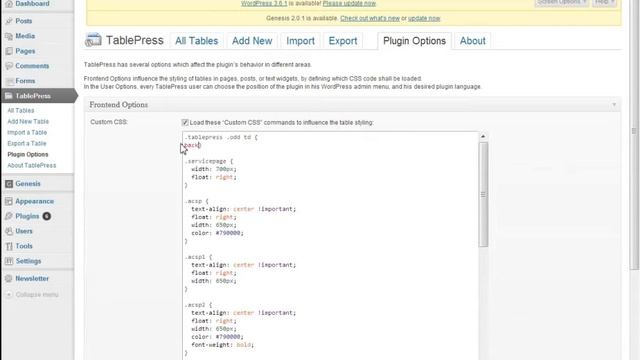This screenshot has height=360, width=640.
Task: Click the Export a Table submenu link
Action: tap(27, 144)
